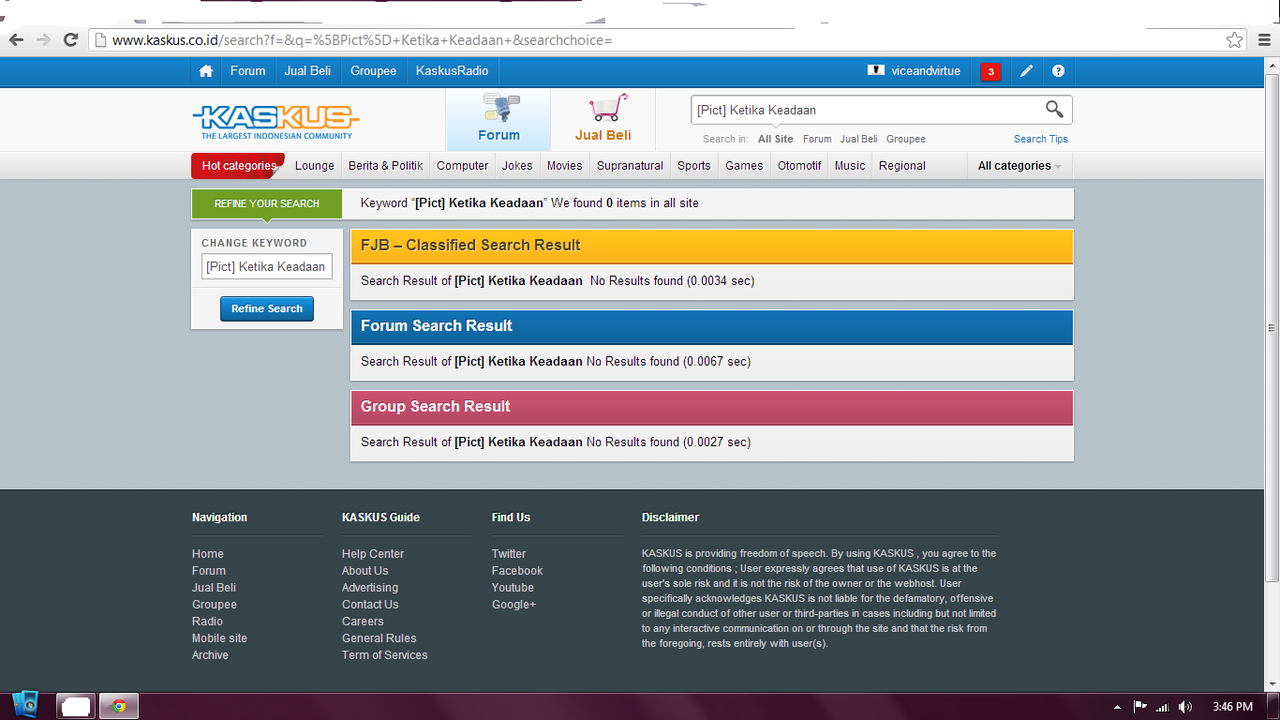
Task: Open the Music category
Action: pos(850,166)
